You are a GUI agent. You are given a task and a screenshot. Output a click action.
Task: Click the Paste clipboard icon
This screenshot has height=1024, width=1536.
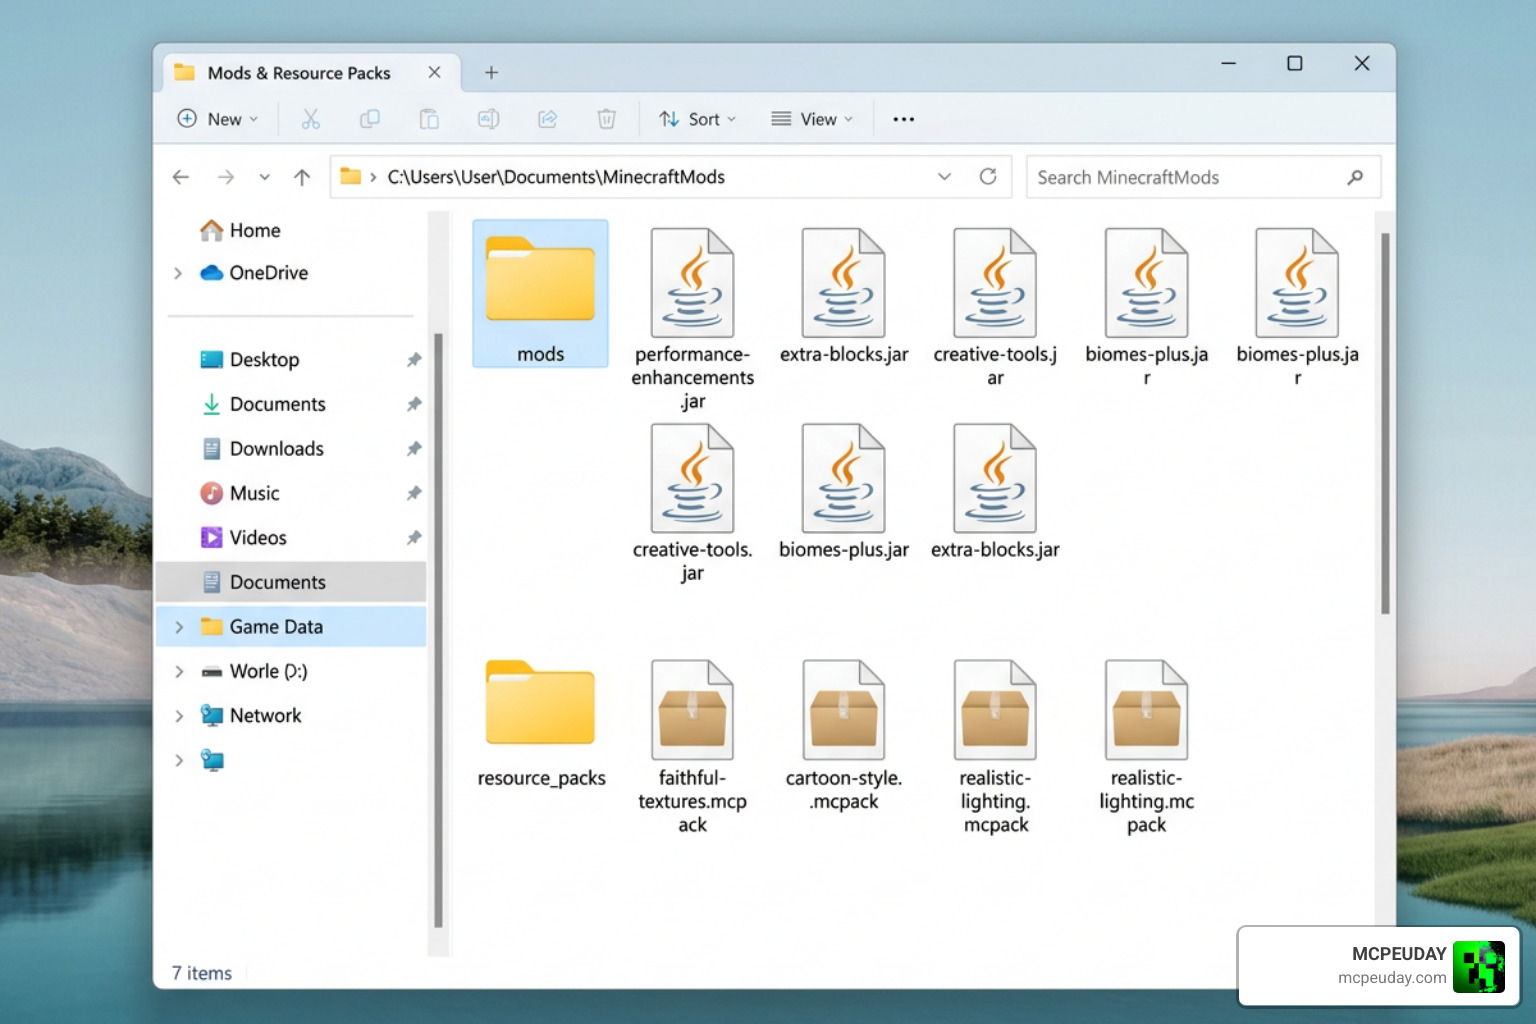(x=429, y=119)
